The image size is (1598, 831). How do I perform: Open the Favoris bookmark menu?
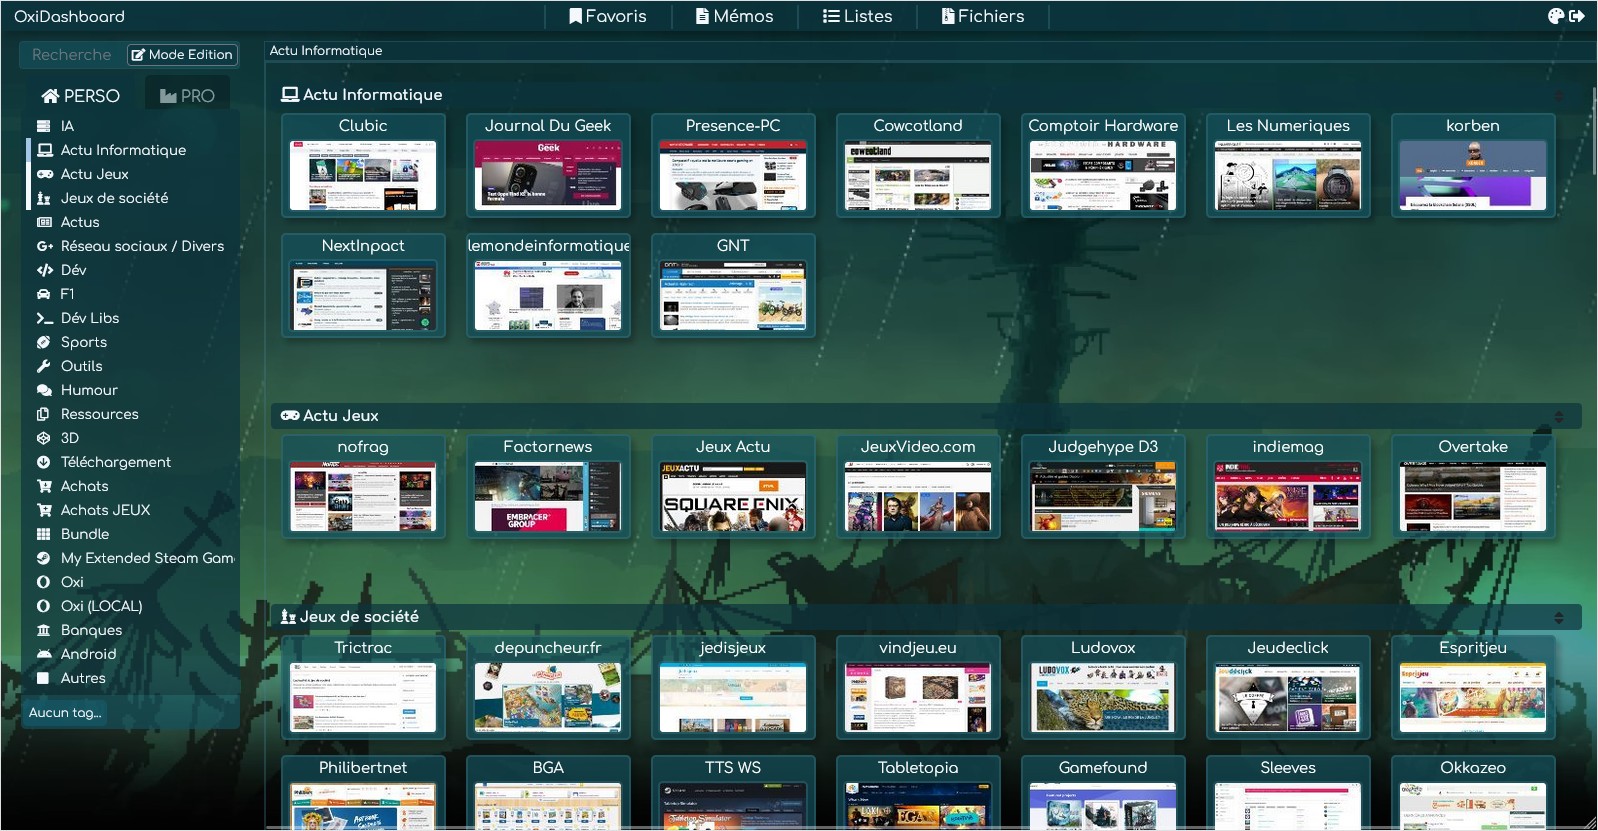click(608, 16)
